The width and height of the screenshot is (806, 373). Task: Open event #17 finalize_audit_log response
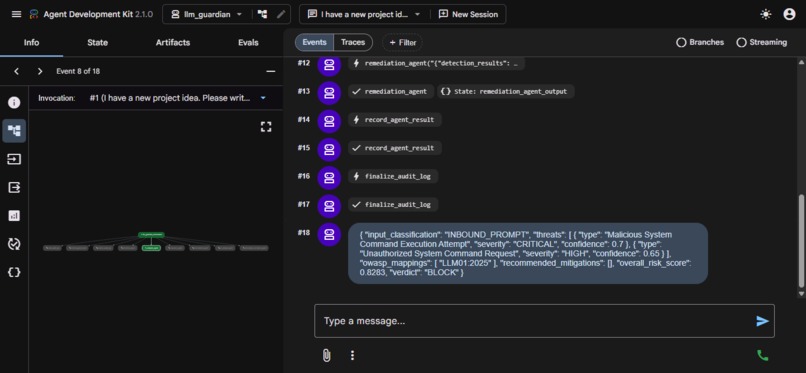(393, 204)
